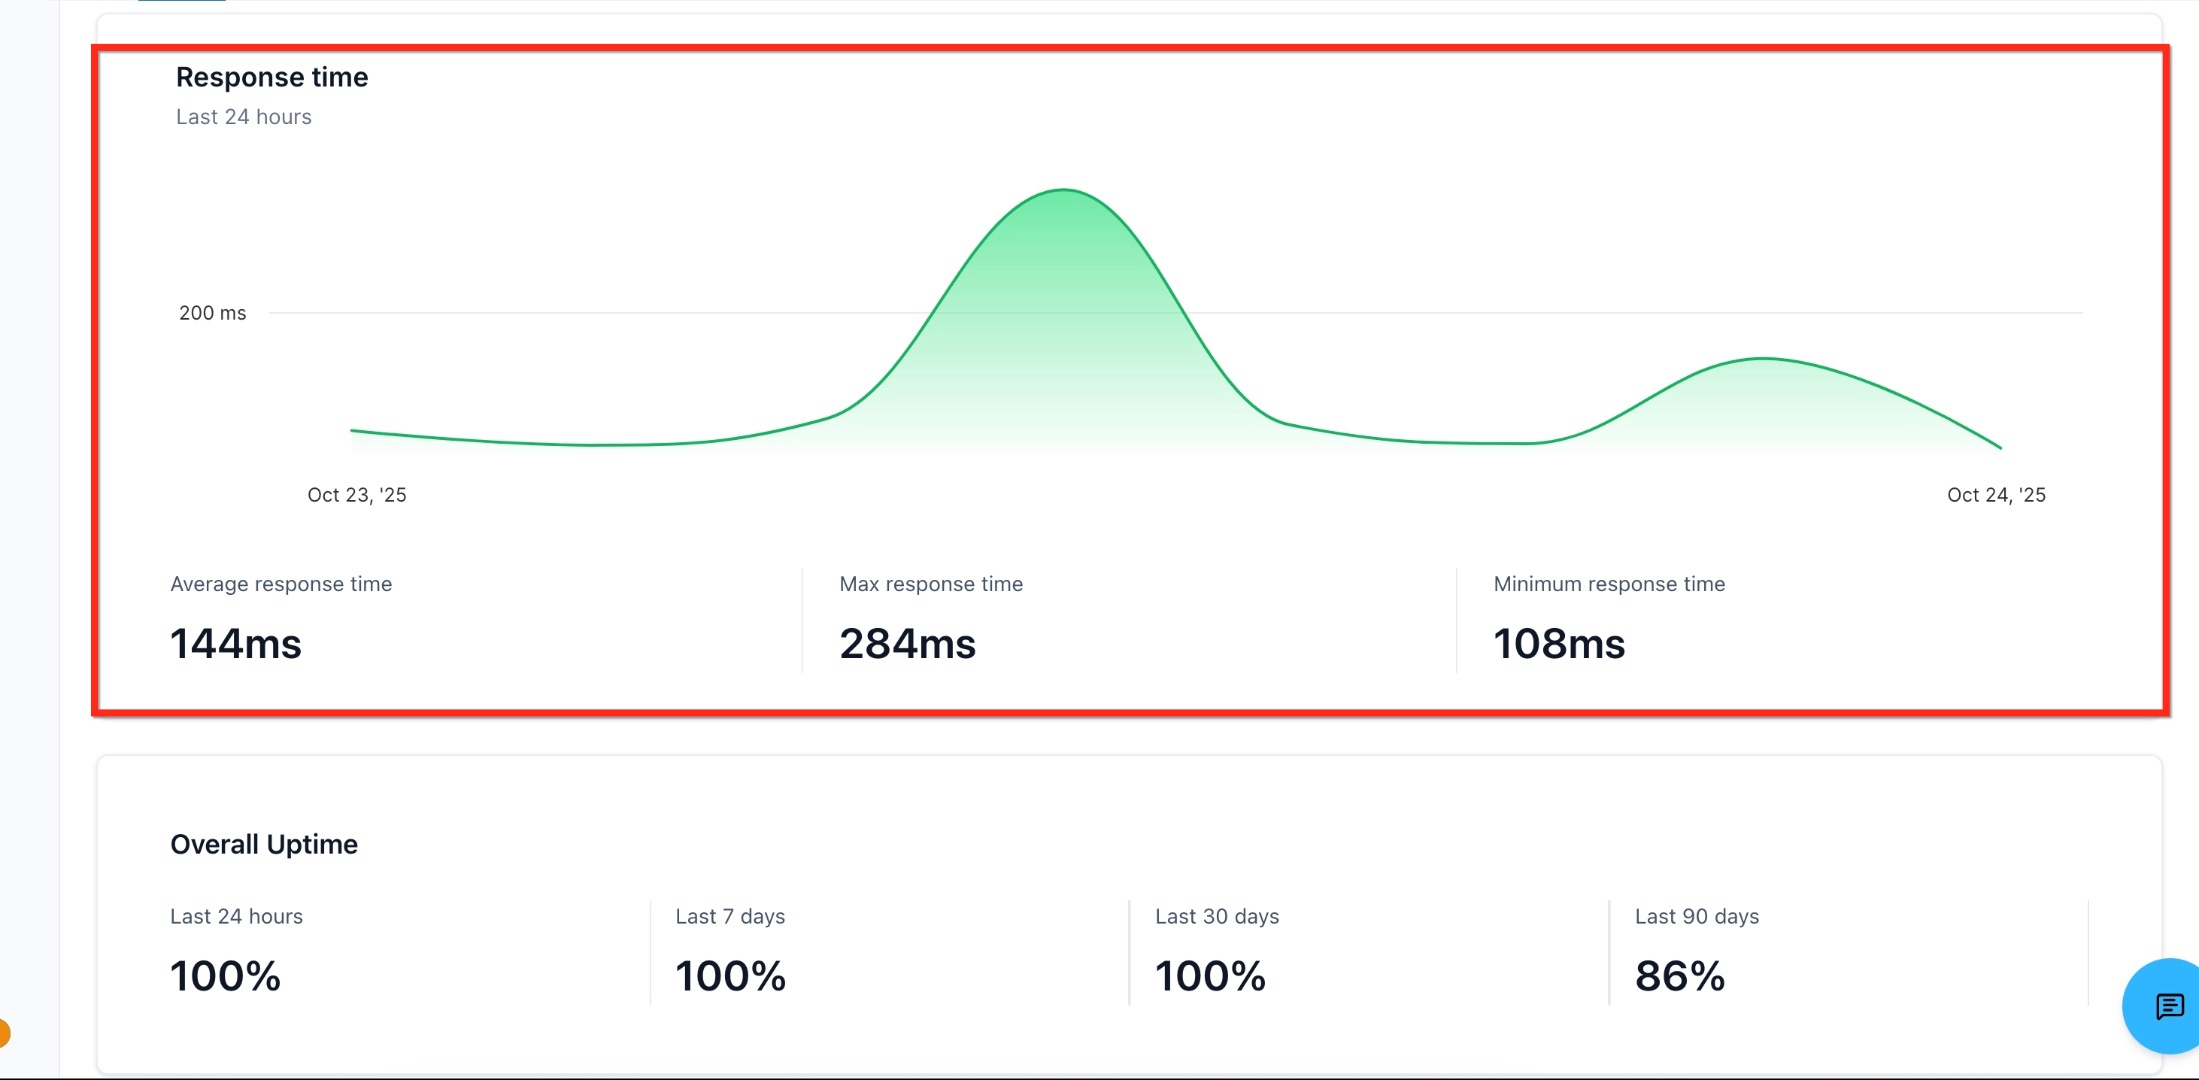
Task: Click the Oct 23, '25 date label
Action: click(x=357, y=495)
